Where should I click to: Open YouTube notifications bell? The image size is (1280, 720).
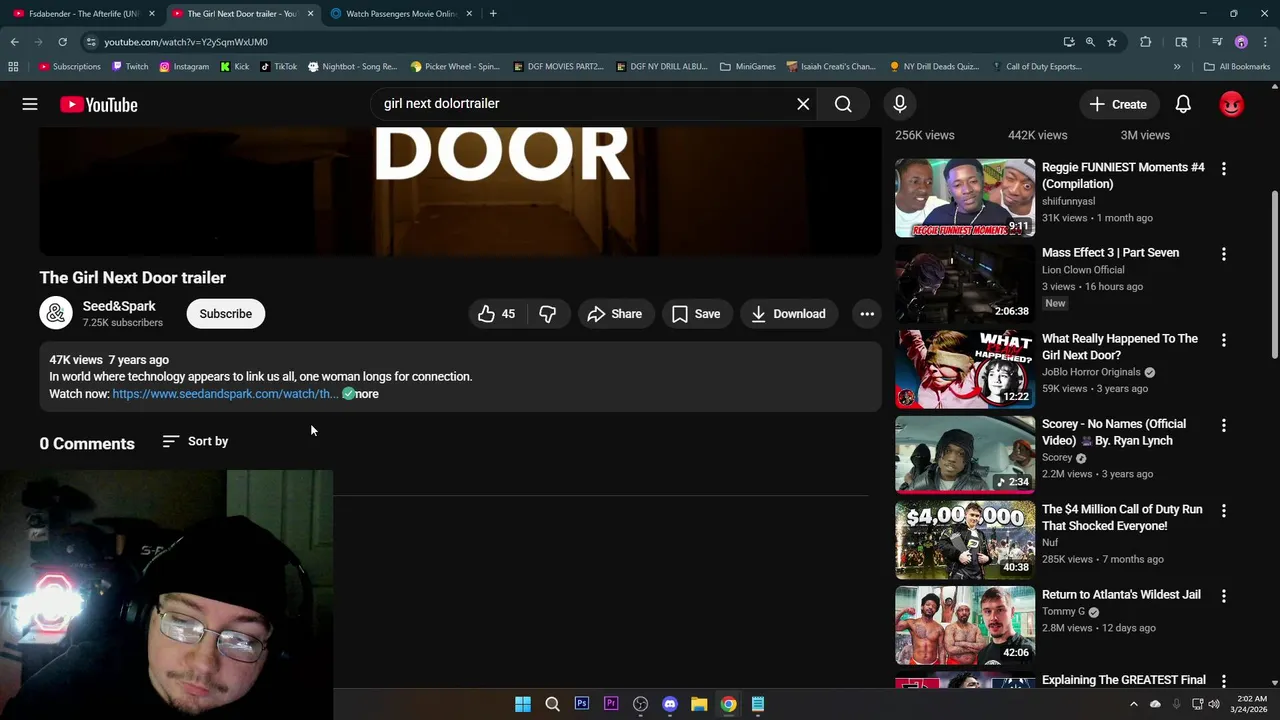point(1183,104)
